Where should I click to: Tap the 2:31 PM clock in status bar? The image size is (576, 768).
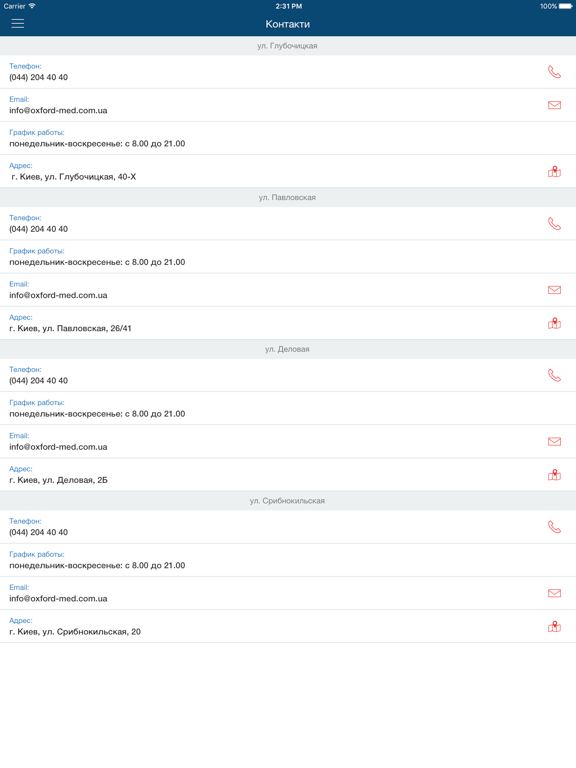coord(288,6)
